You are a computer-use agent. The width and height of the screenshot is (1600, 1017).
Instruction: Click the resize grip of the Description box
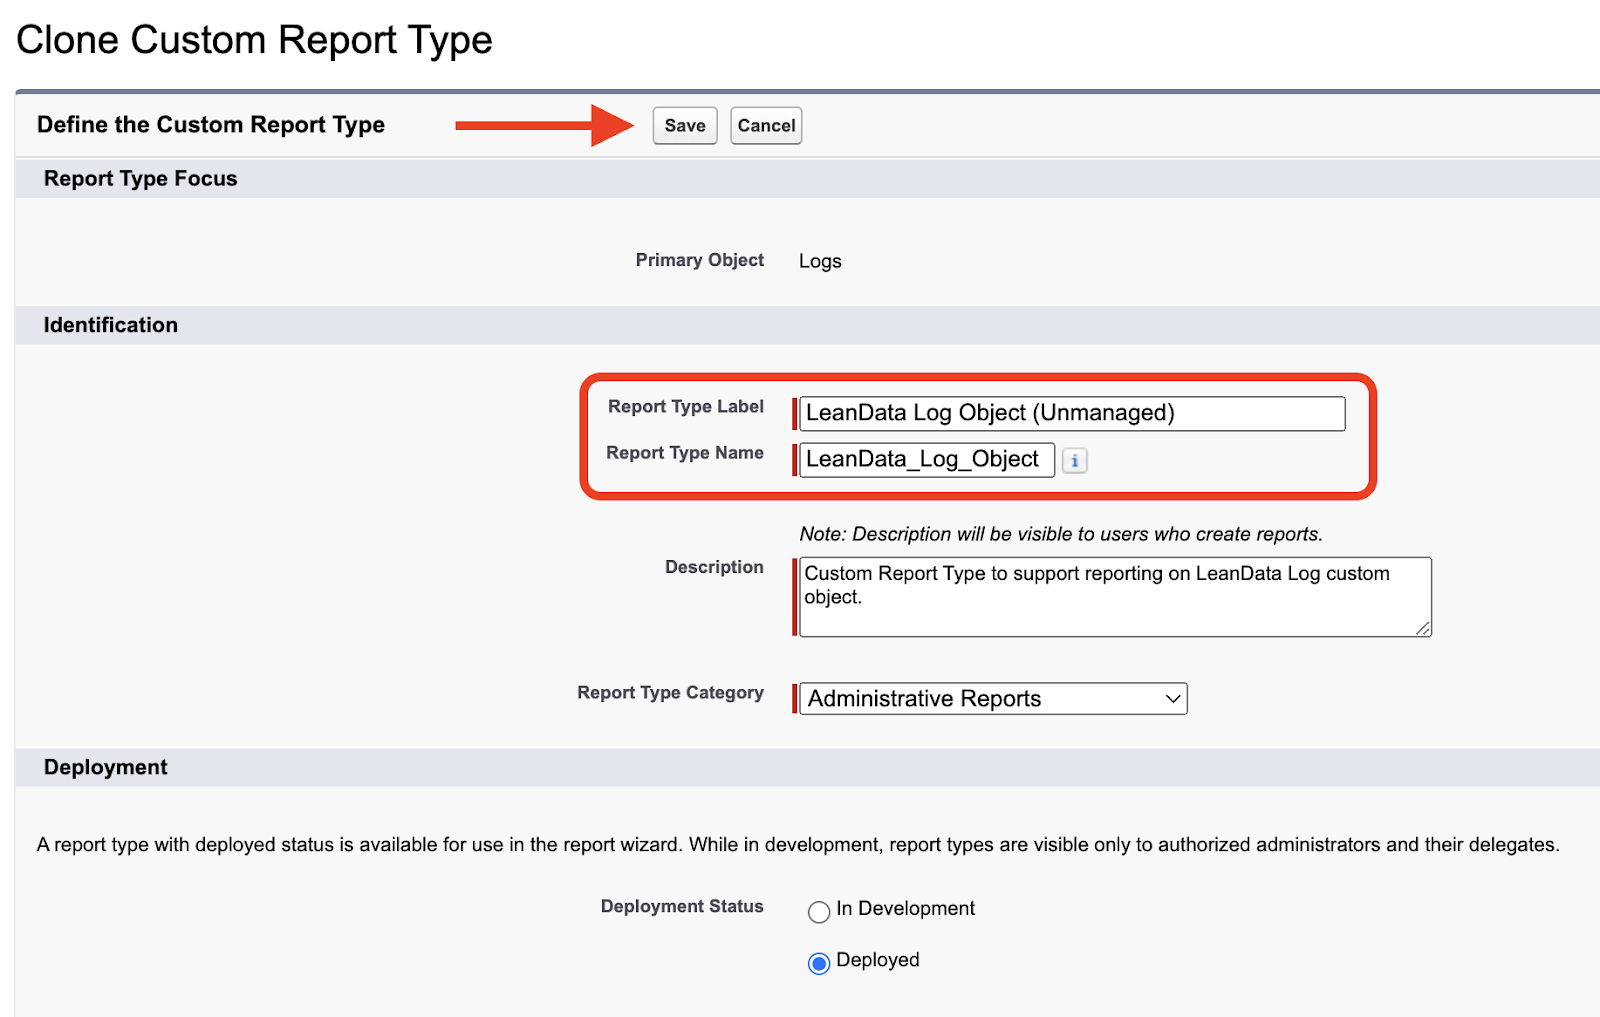coord(1423,628)
